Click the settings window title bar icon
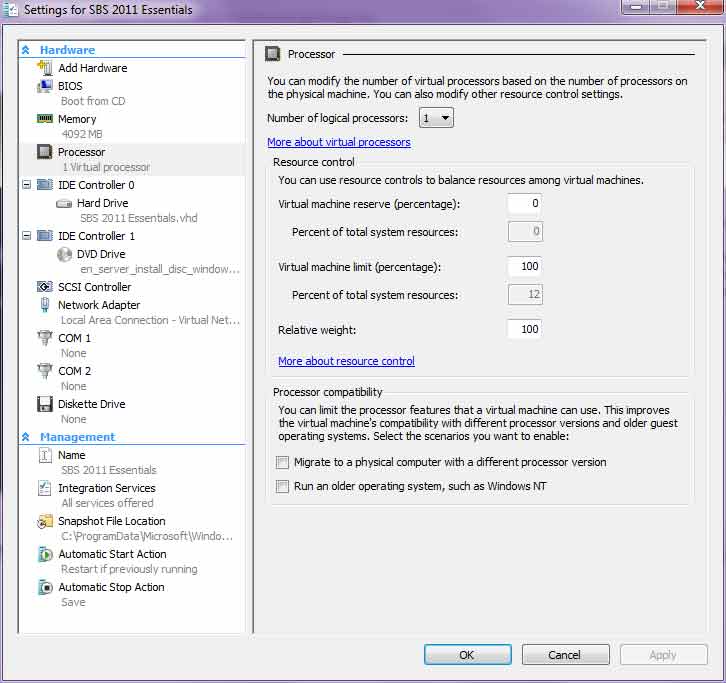The height and width of the screenshot is (683, 726). (x=11, y=10)
